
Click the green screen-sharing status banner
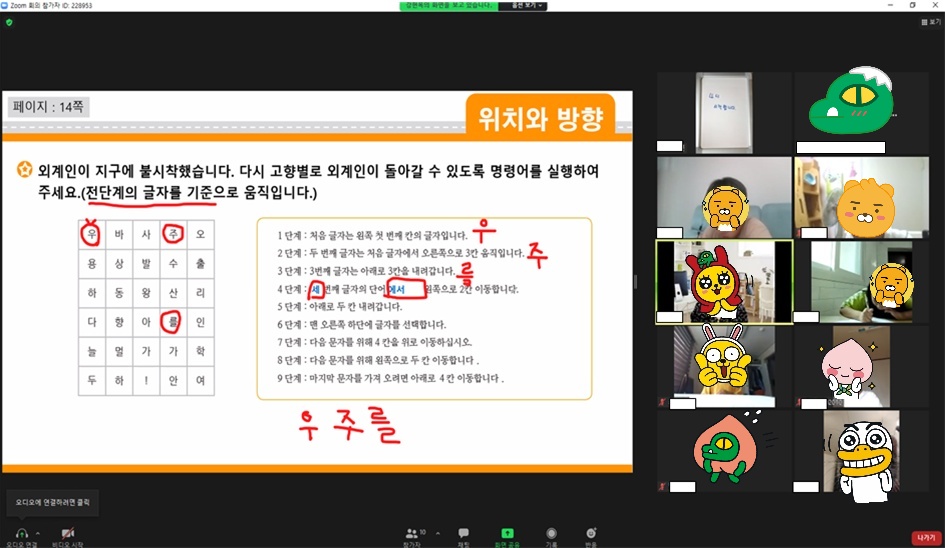pyautogui.click(x=450, y=5)
